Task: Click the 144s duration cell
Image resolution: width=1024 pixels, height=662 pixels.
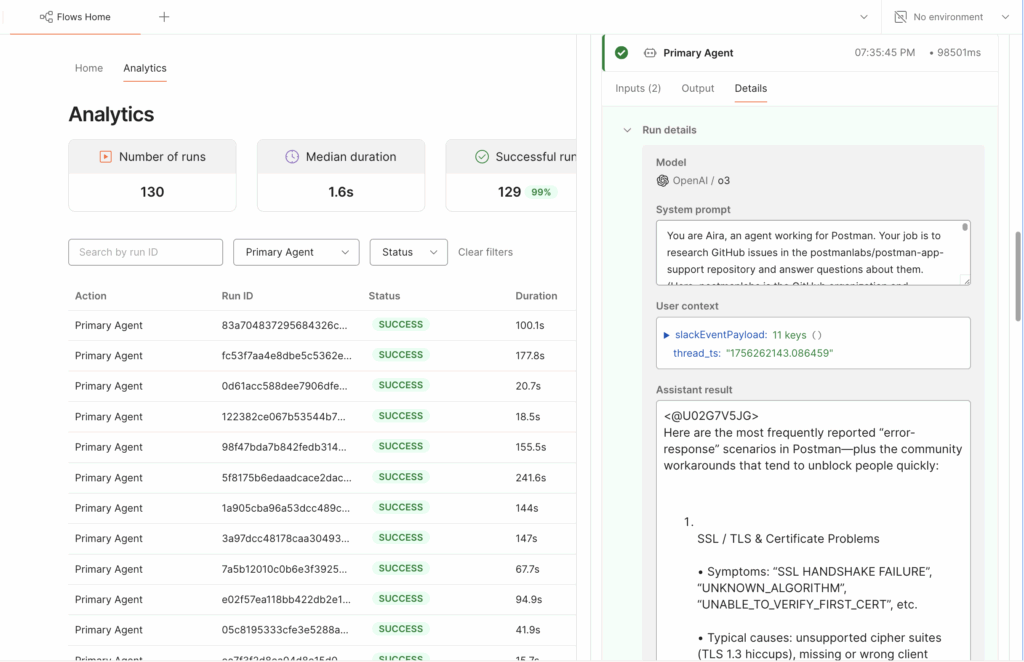Action: tap(526, 508)
